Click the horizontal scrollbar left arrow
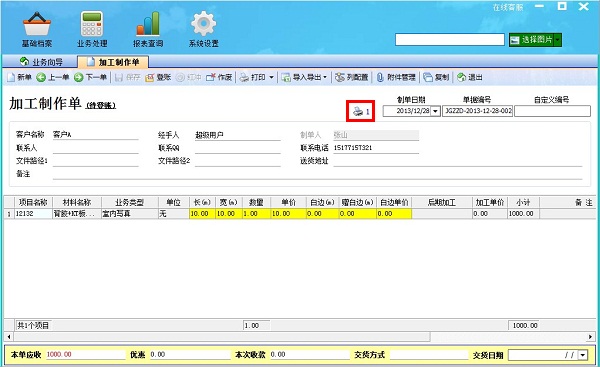 click(x=8, y=337)
